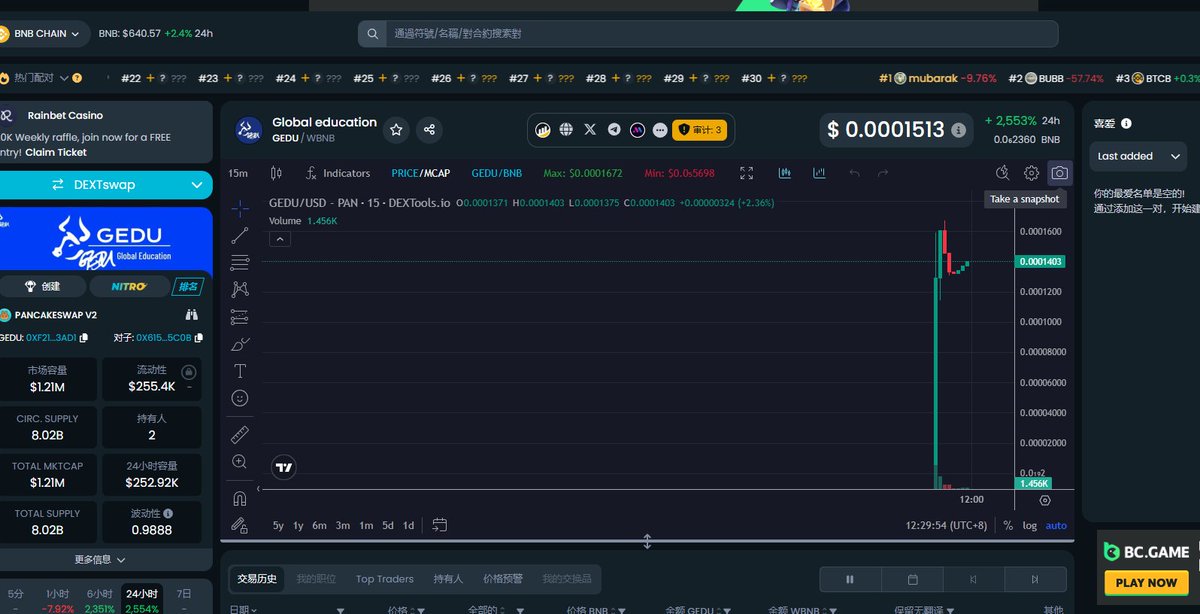Select the pattern drawing tool

coord(240,290)
